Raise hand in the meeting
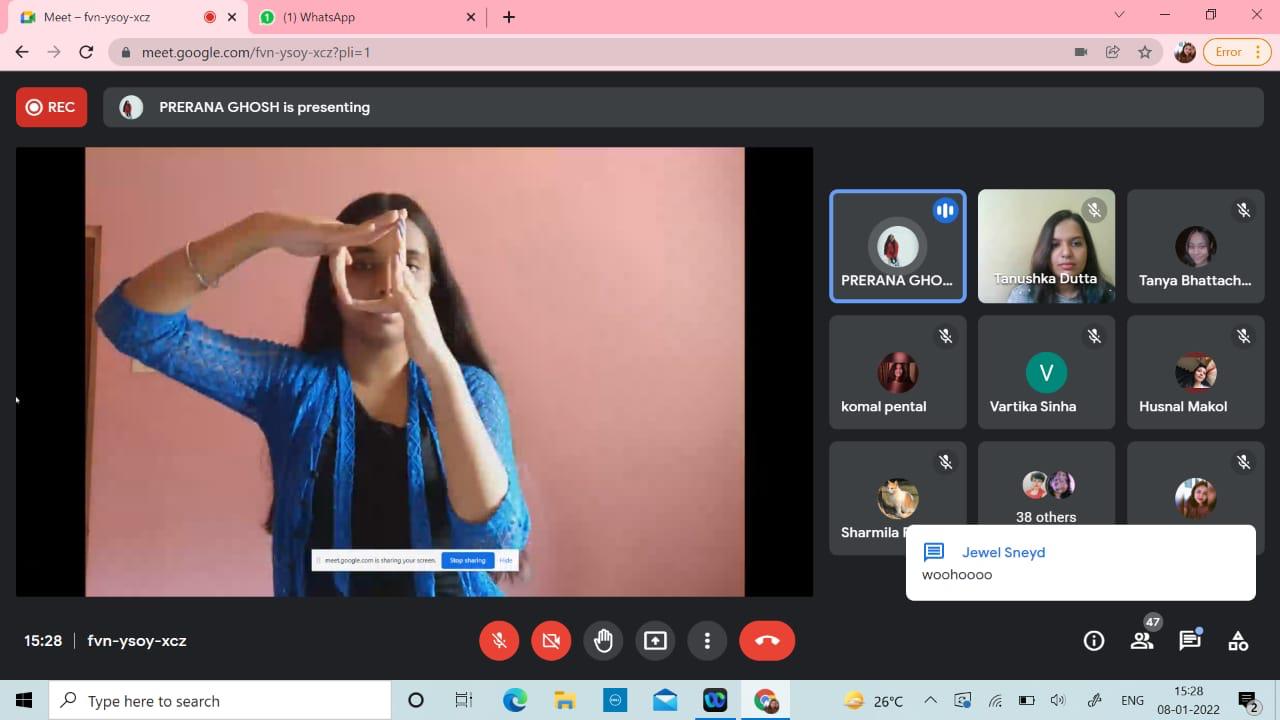 pyautogui.click(x=603, y=641)
